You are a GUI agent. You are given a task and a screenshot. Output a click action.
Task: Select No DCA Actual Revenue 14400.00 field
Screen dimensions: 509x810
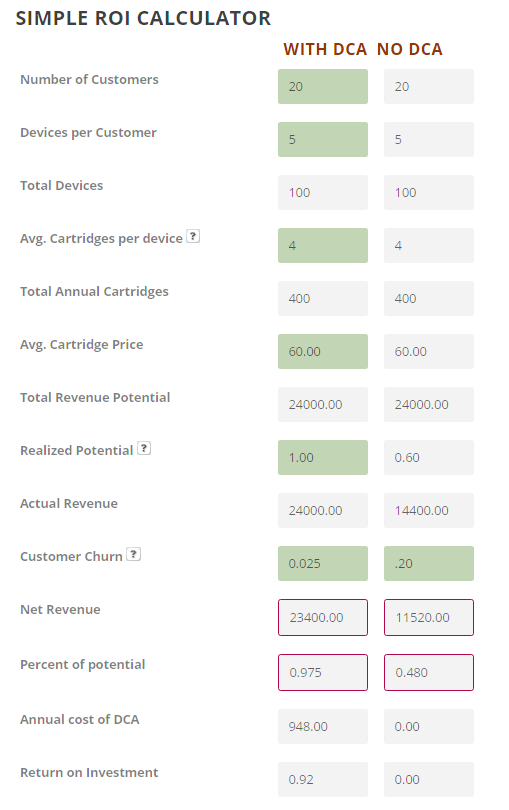click(x=429, y=510)
